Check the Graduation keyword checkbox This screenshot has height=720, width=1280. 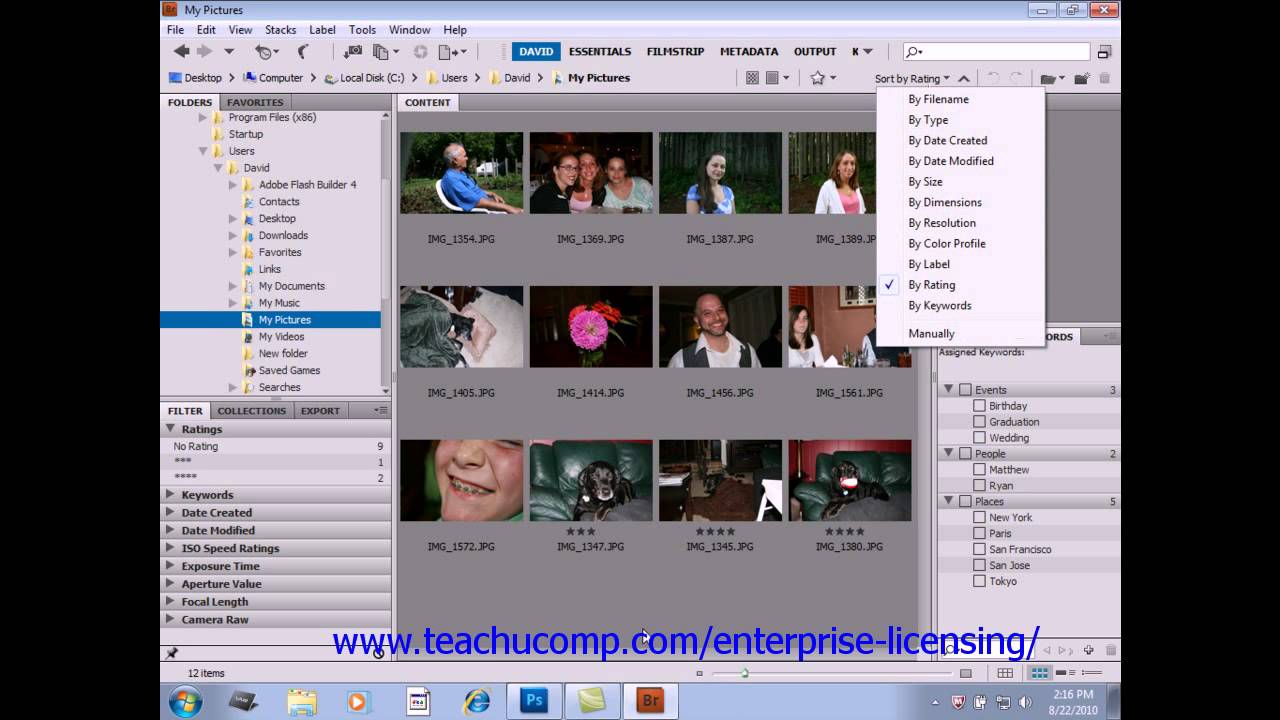click(980, 422)
